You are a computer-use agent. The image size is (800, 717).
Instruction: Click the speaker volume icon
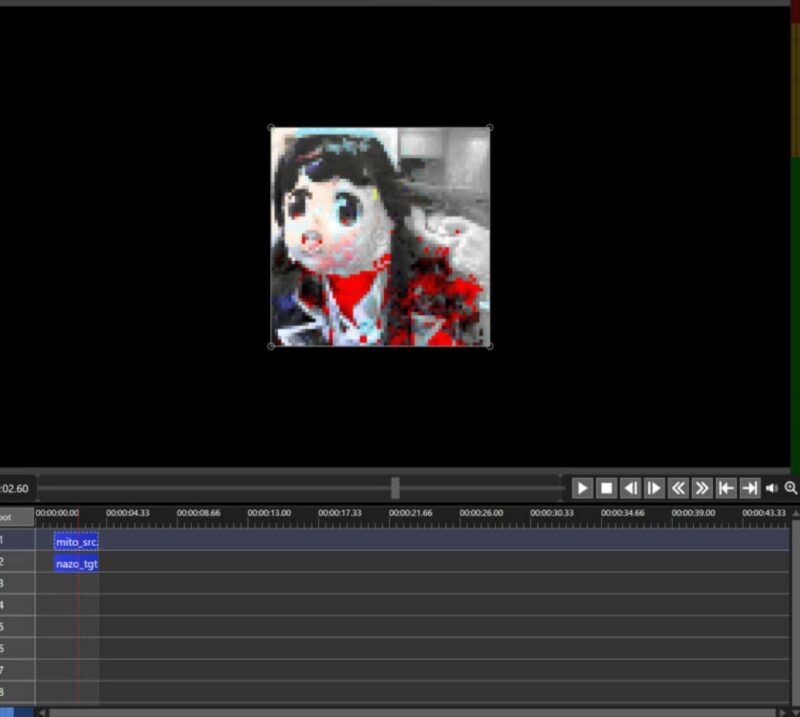[x=772, y=488]
